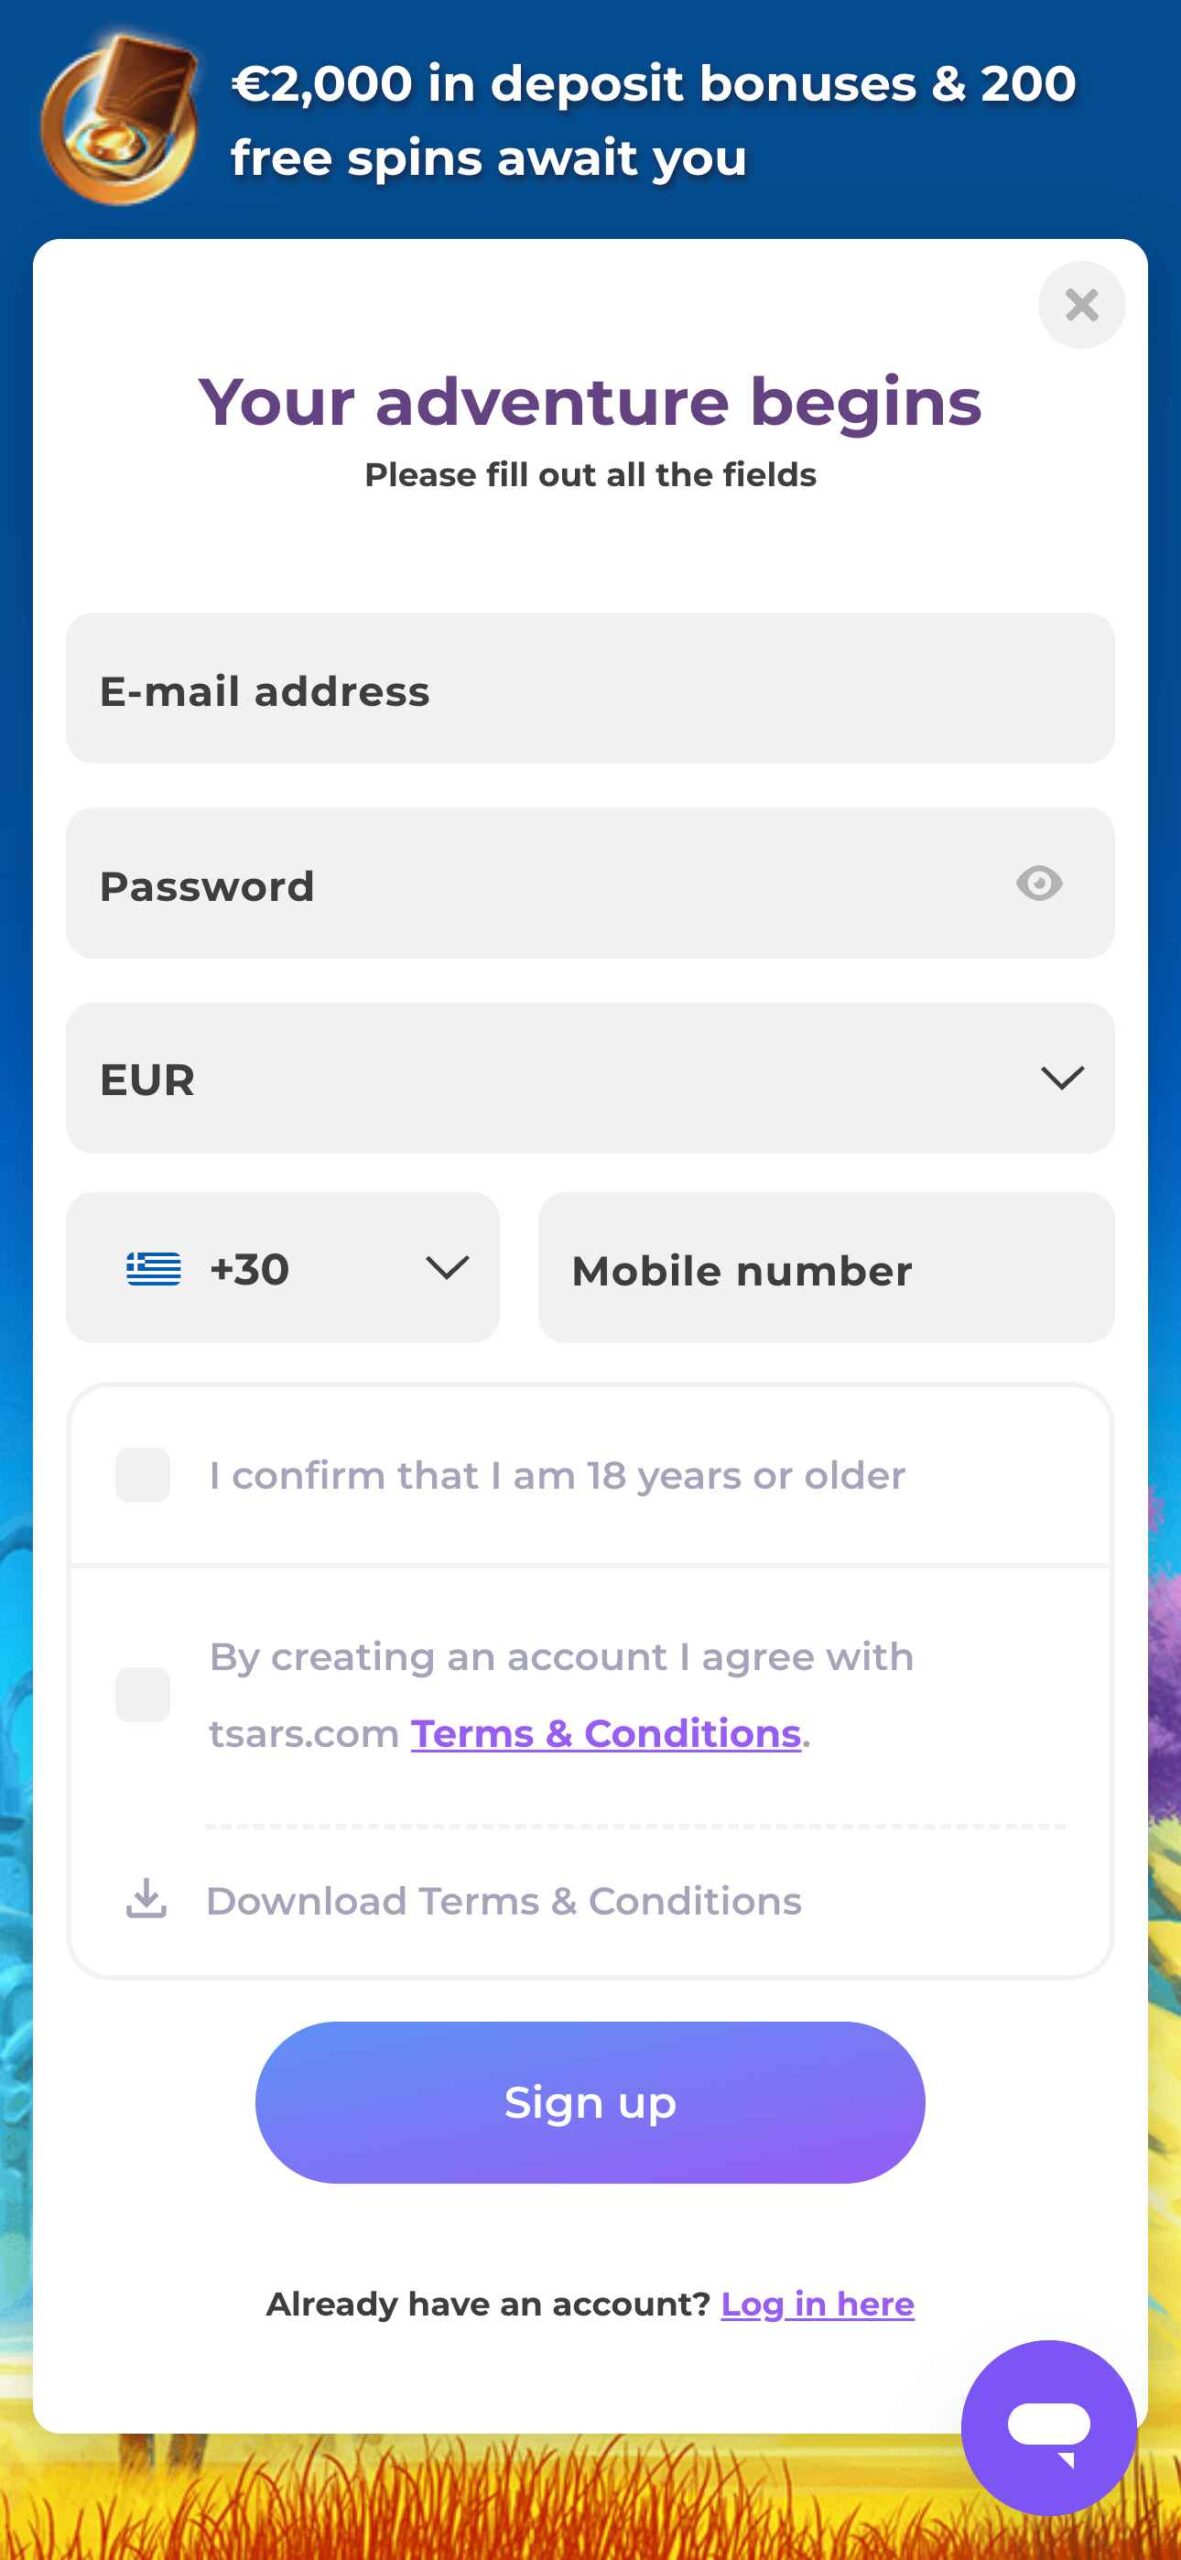This screenshot has width=1181, height=2560.
Task: Focus the E-mail address field
Action: click(x=590, y=689)
